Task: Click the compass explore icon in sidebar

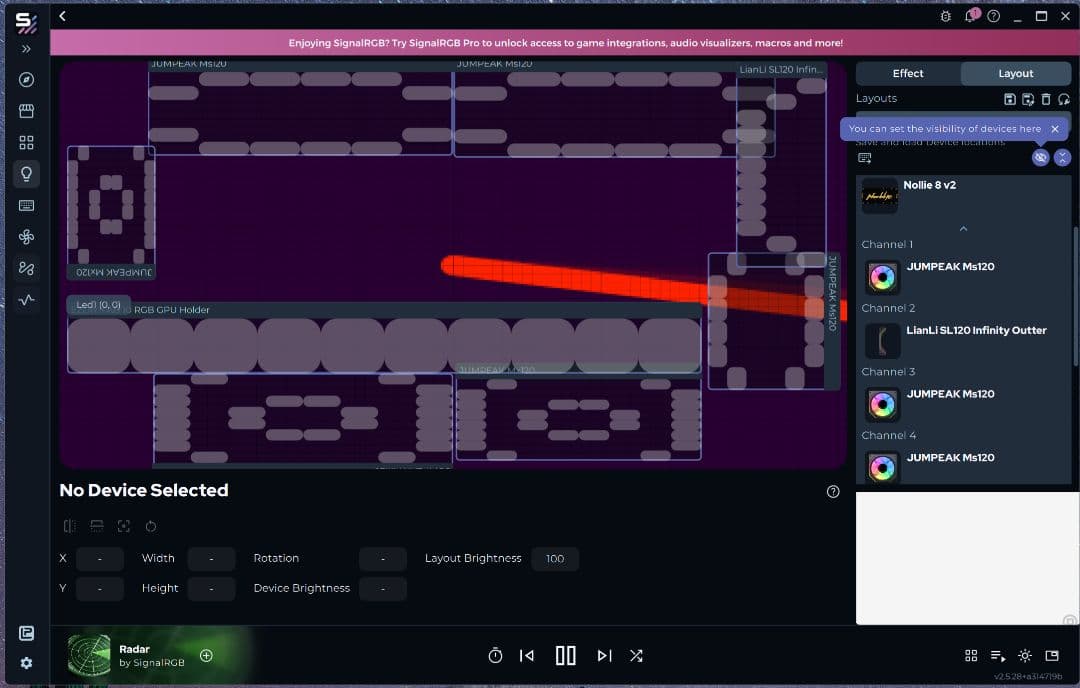Action: tap(26, 80)
